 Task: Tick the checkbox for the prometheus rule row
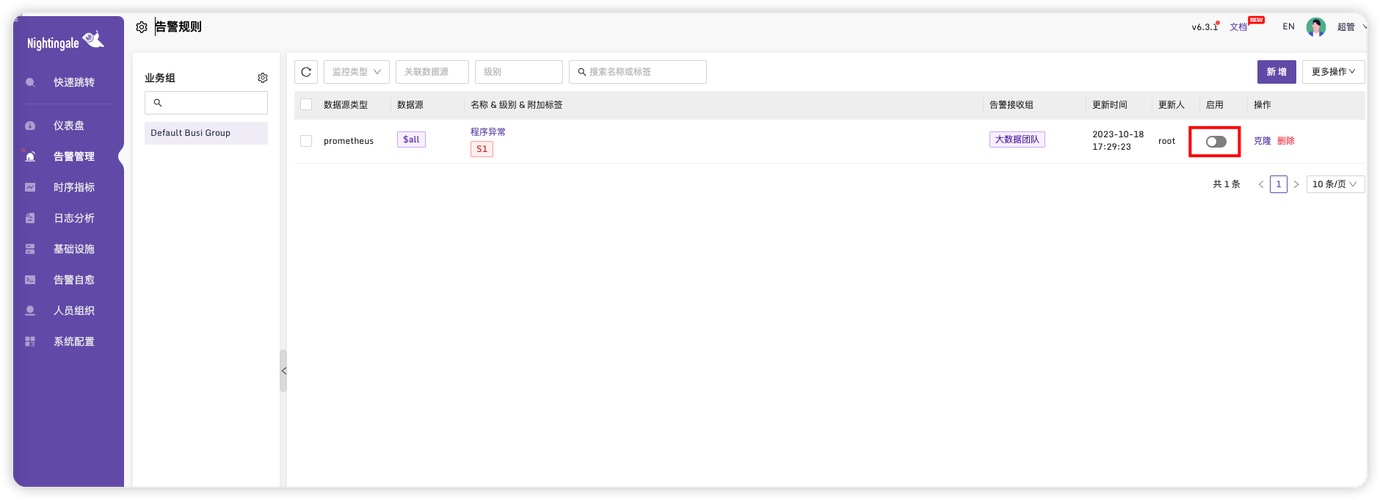coord(306,141)
